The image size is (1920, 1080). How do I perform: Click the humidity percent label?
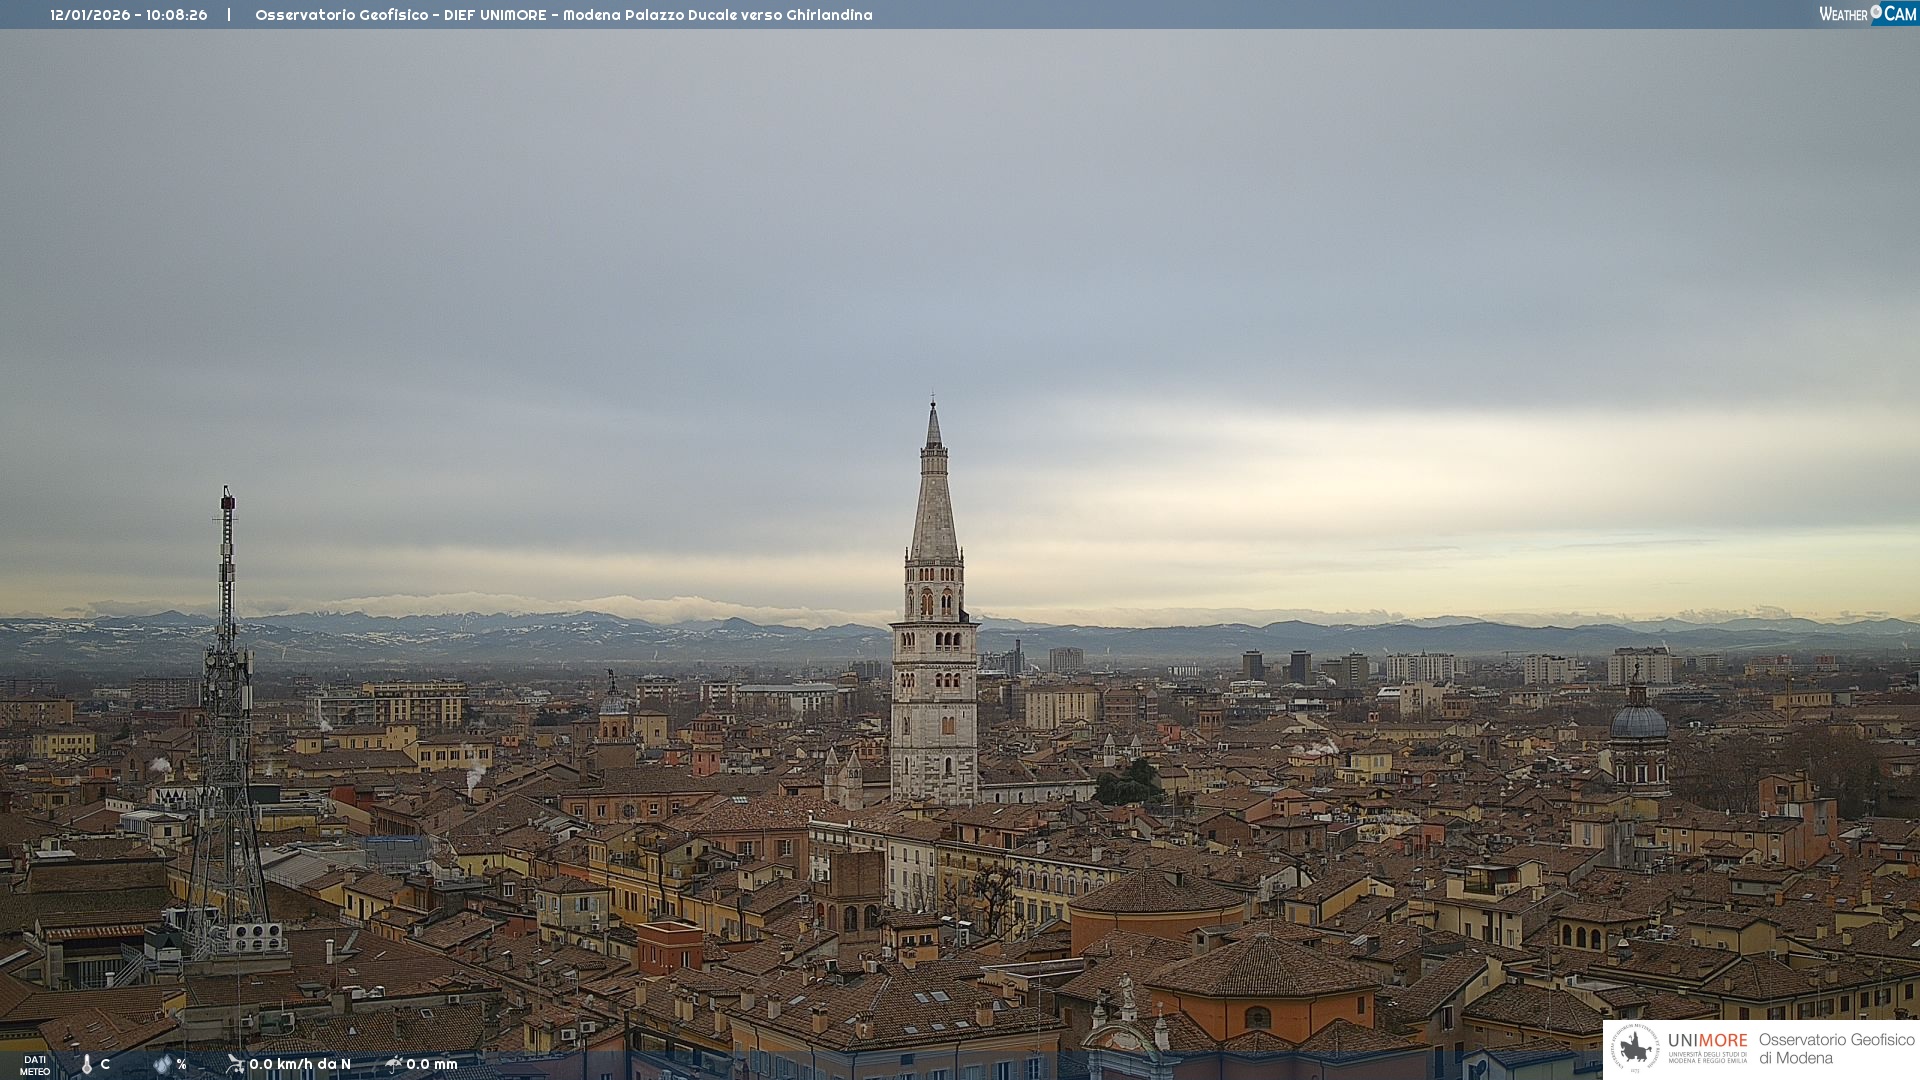(x=181, y=1064)
